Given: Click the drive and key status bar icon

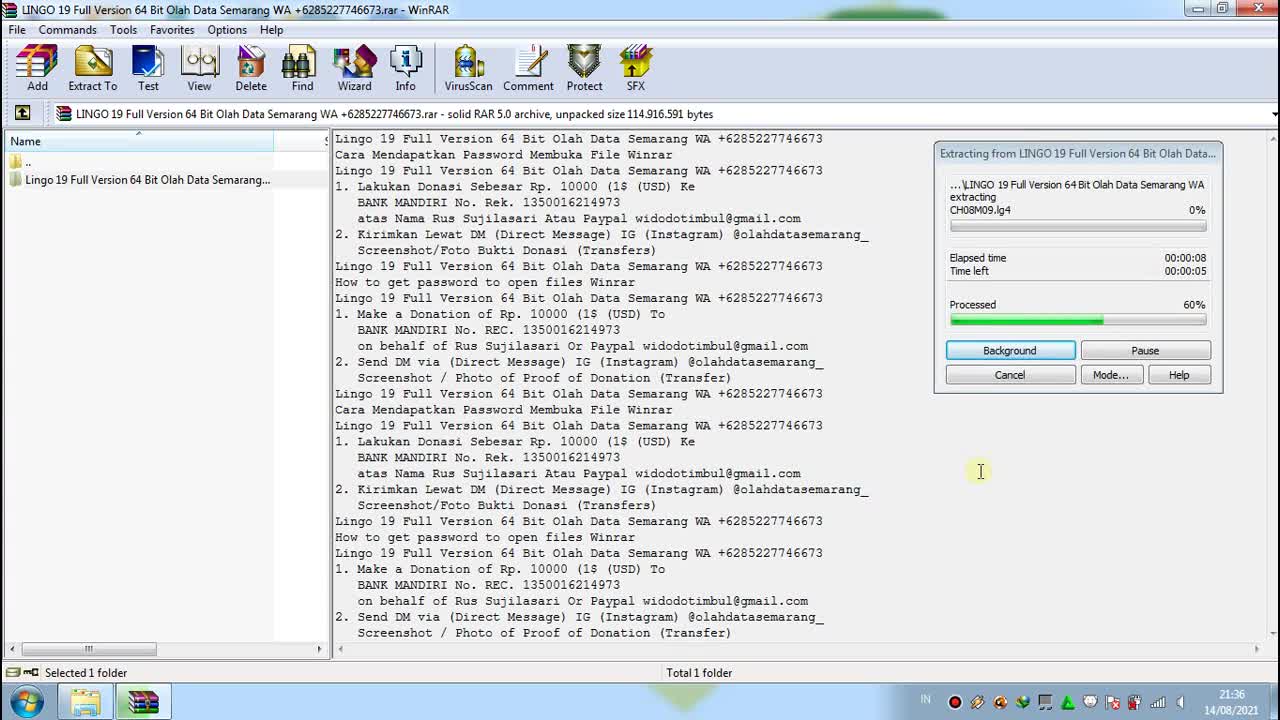Looking at the screenshot, I should coord(22,673).
